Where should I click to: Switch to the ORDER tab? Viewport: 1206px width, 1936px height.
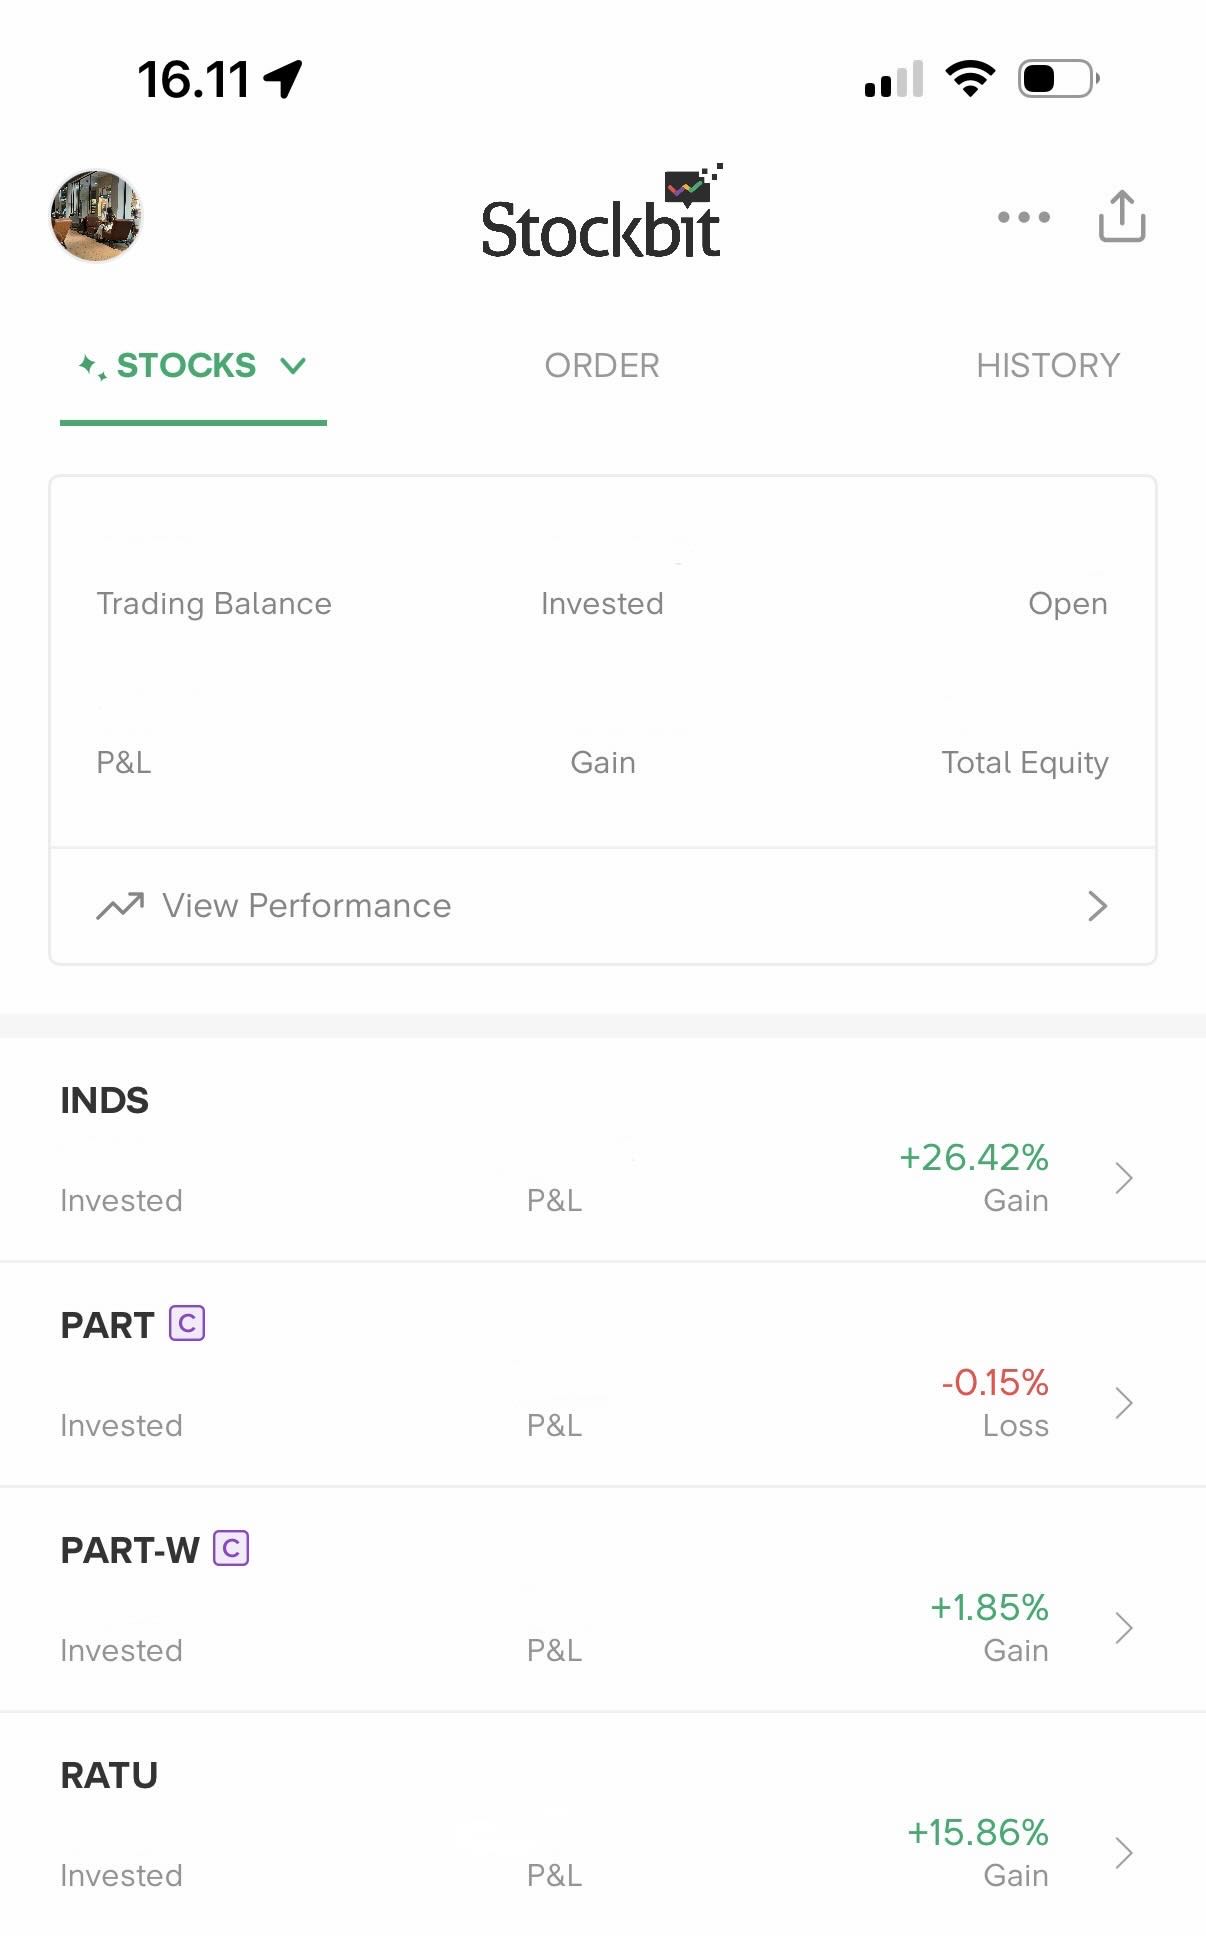[601, 366]
